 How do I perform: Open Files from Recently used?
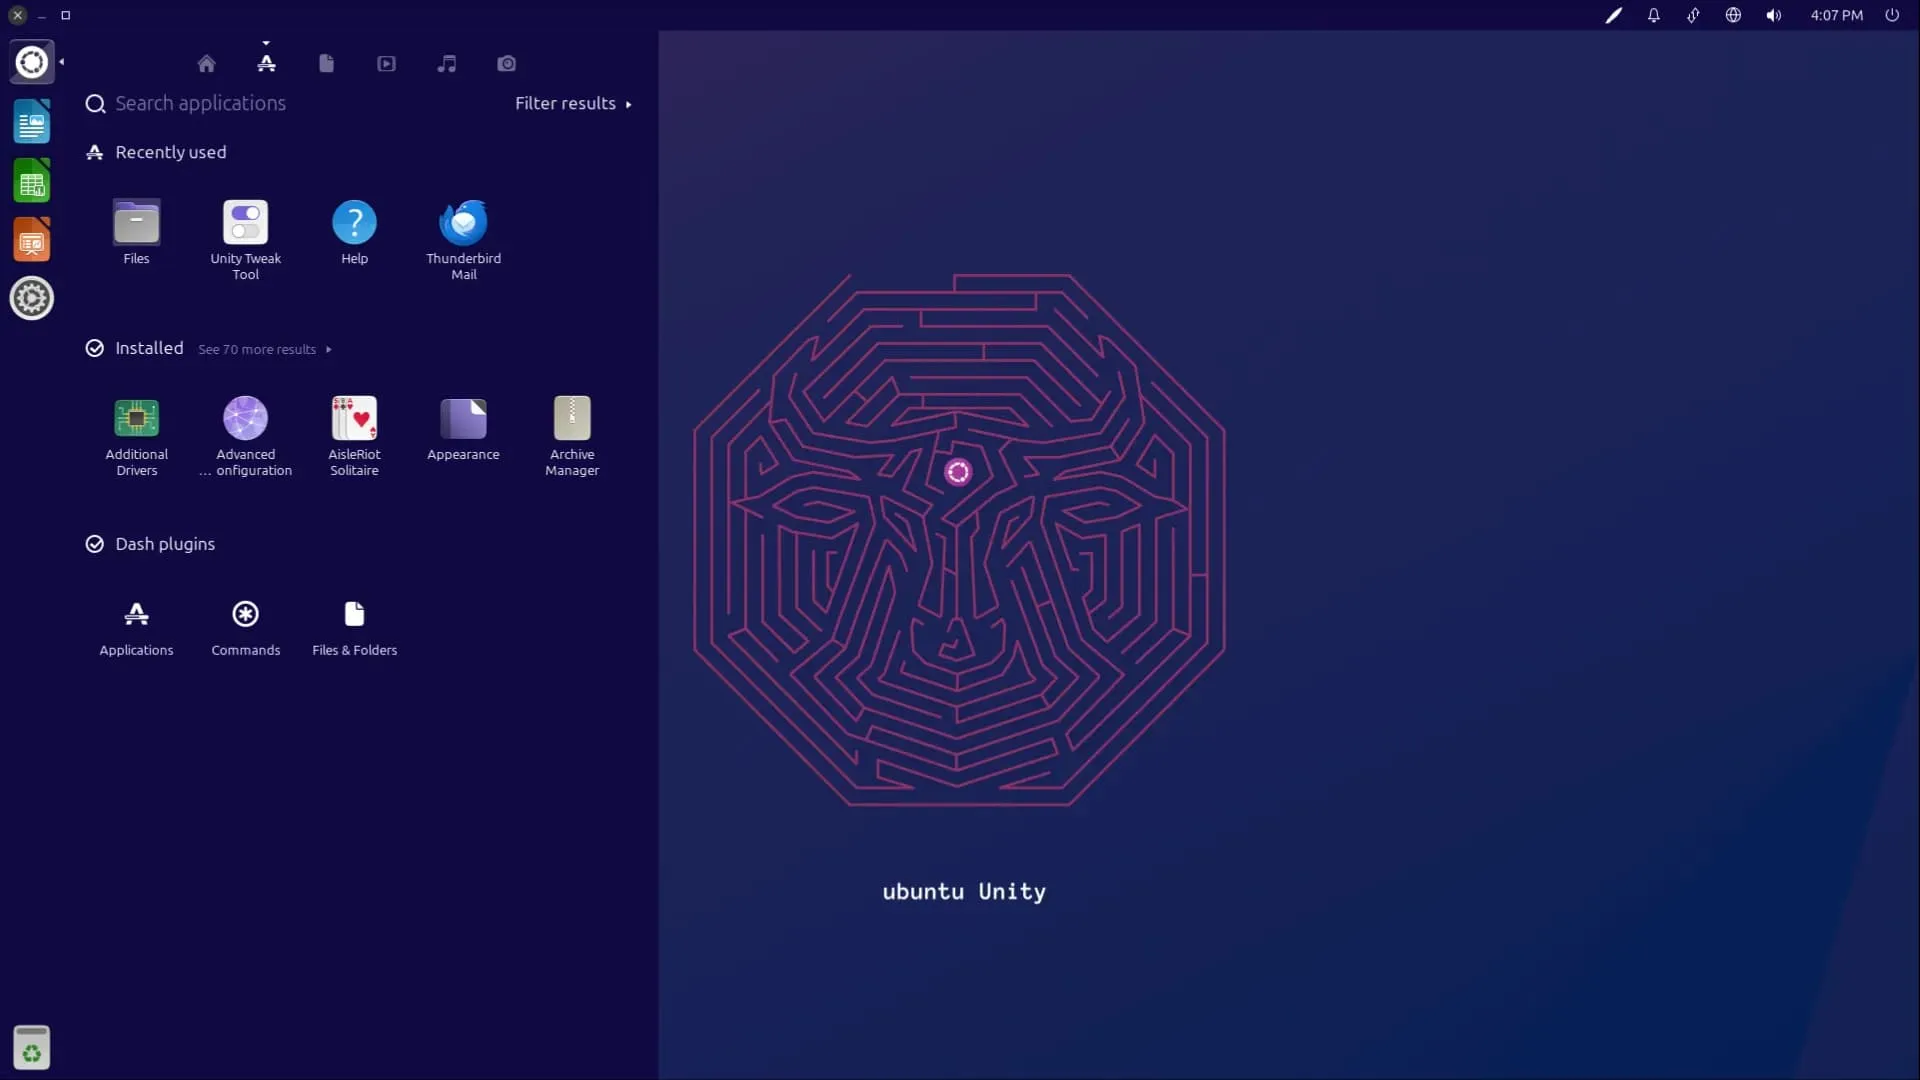tap(136, 223)
